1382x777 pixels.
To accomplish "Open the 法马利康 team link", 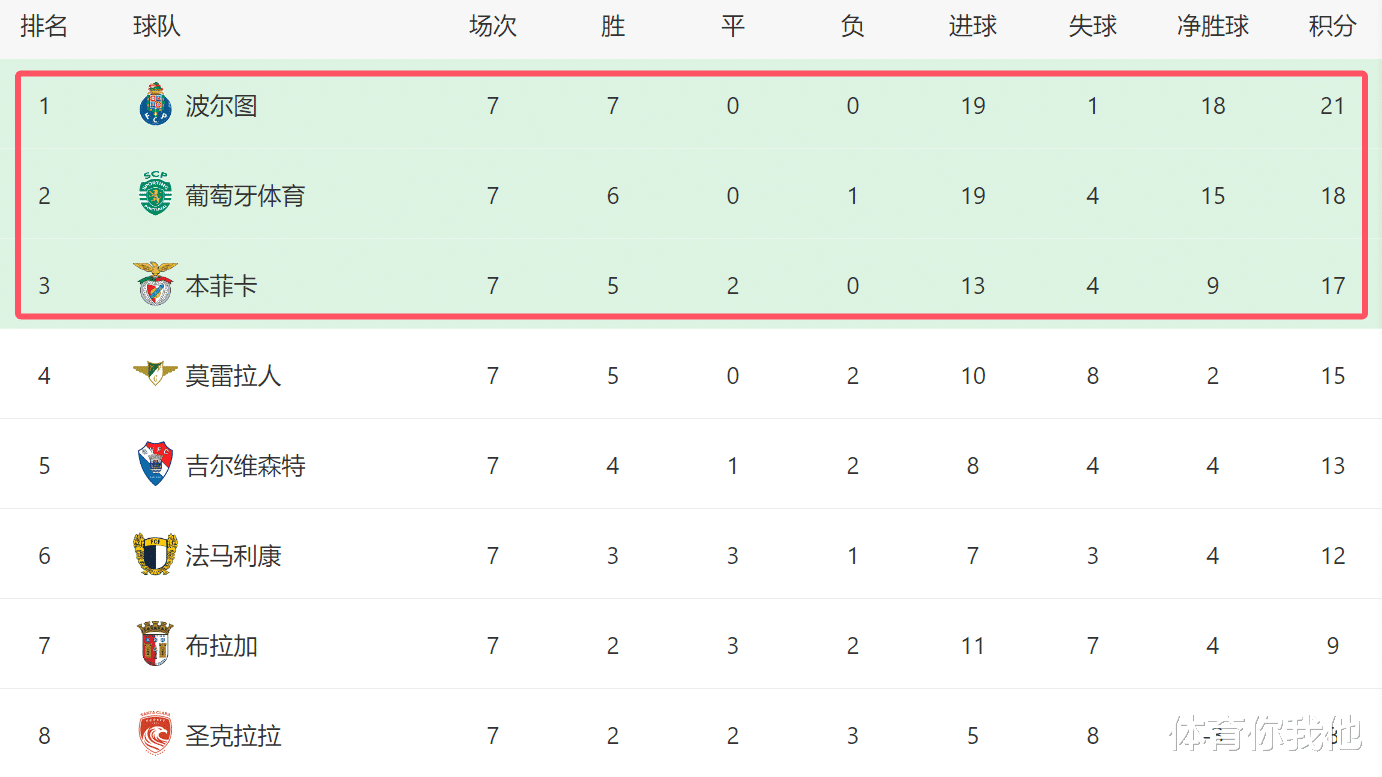I will (x=233, y=556).
